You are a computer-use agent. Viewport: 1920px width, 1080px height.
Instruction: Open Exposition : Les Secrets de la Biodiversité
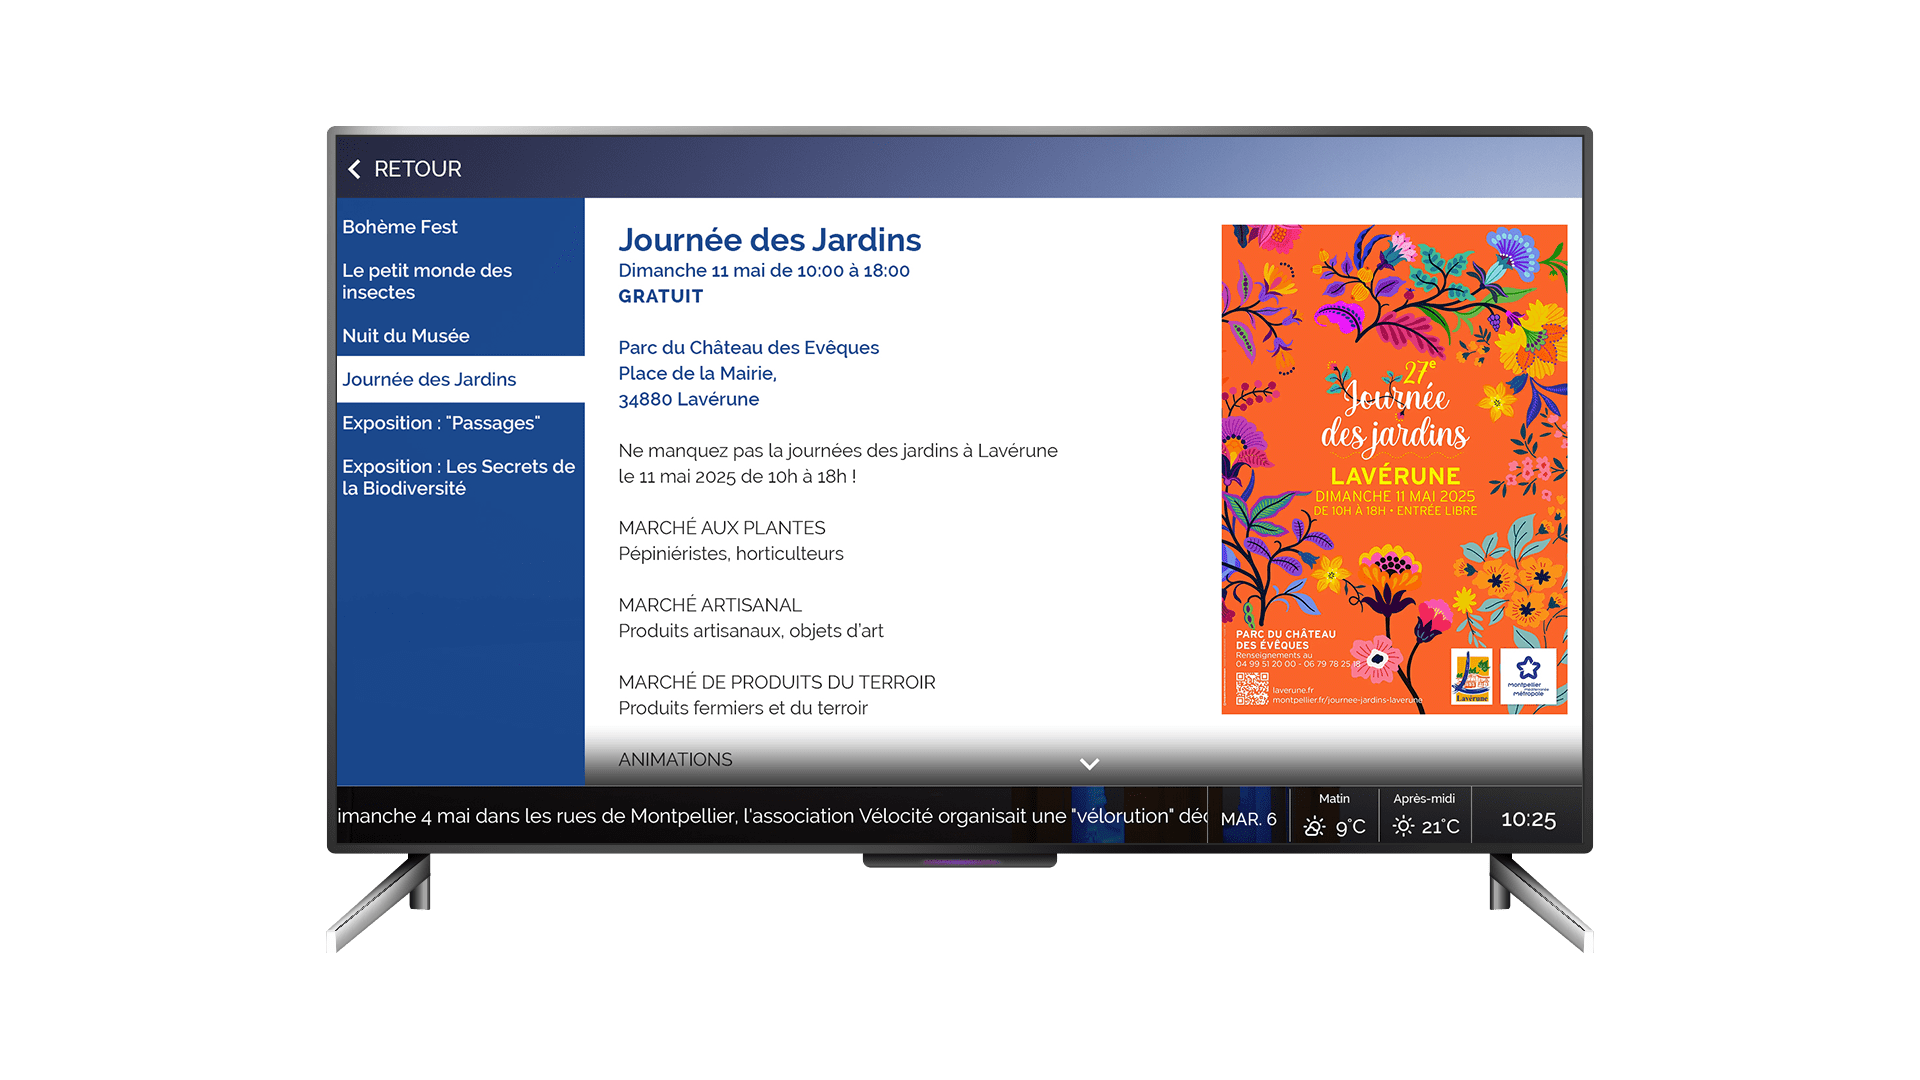point(460,477)
